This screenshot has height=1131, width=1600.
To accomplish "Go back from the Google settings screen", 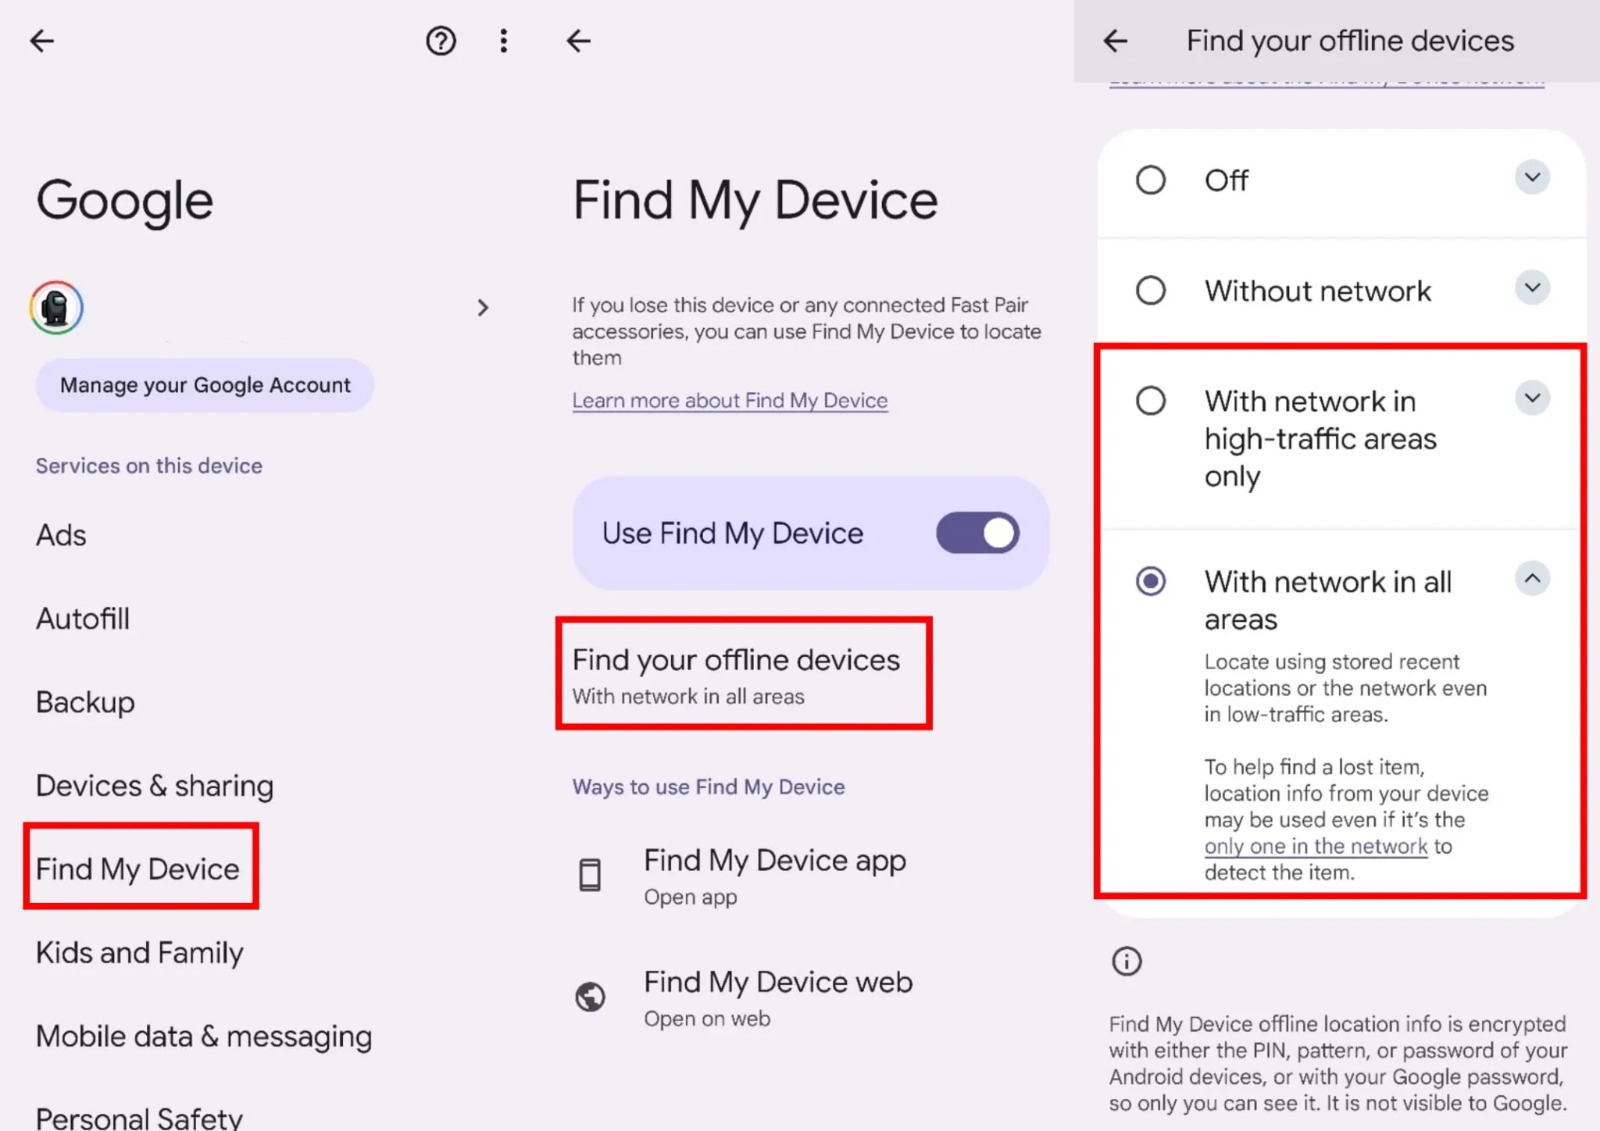I will 42,41.
